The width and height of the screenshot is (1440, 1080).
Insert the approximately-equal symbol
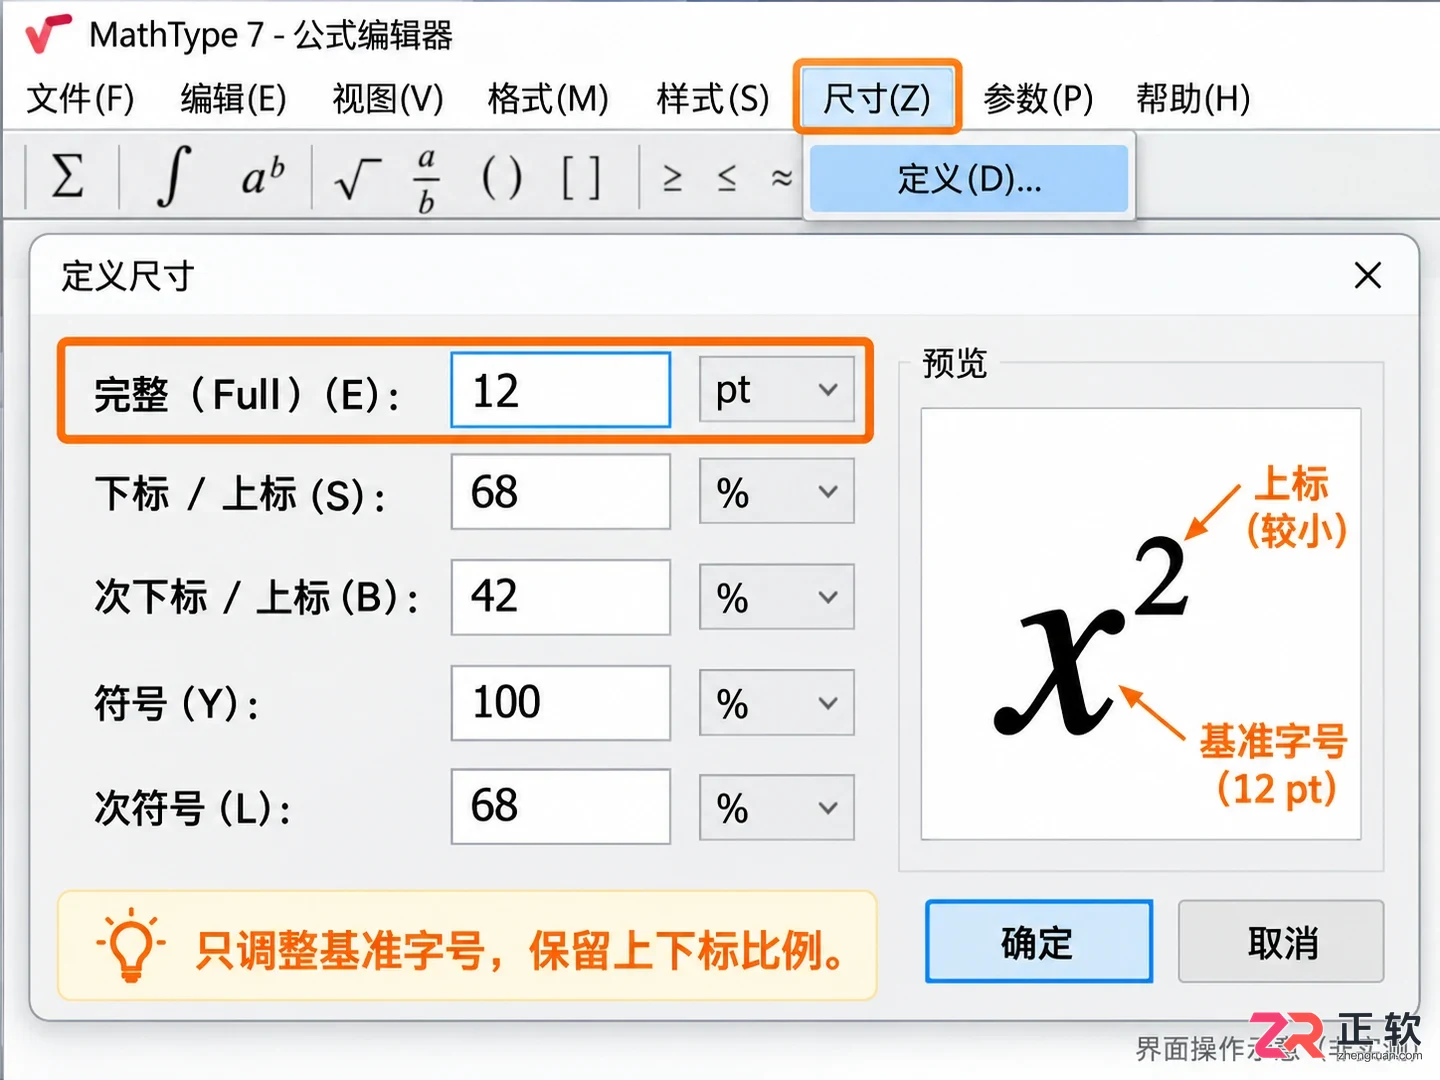click(x=782, y=179)
